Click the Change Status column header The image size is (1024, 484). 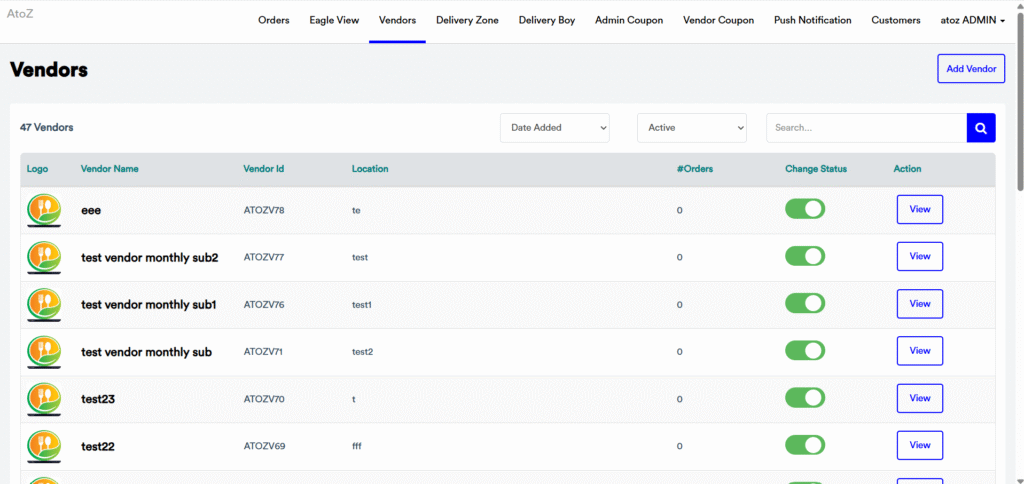pyautogui.click(x=816, y=169)
